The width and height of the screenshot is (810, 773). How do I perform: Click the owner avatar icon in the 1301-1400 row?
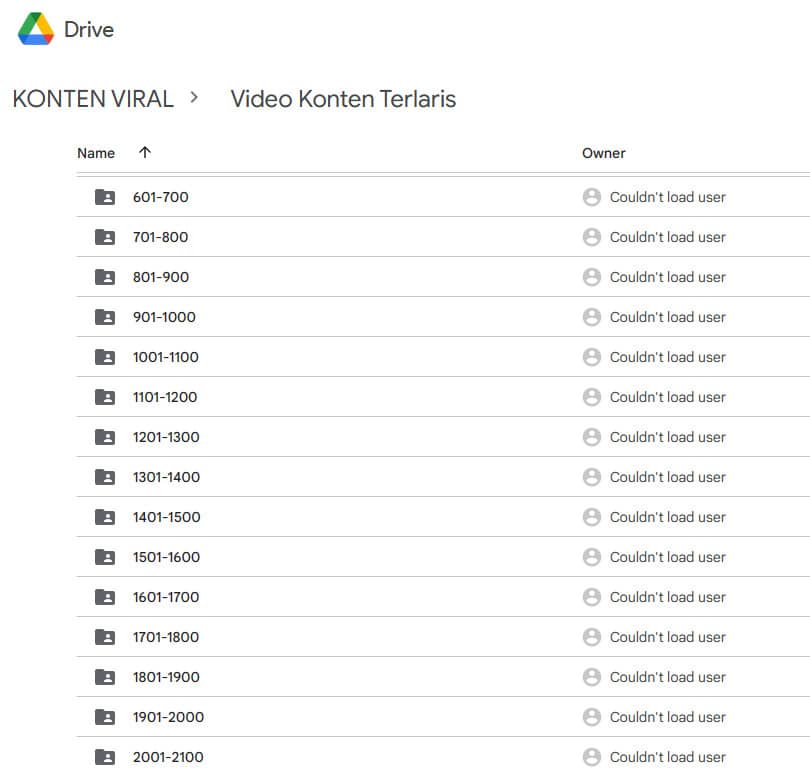pos(591,477)
